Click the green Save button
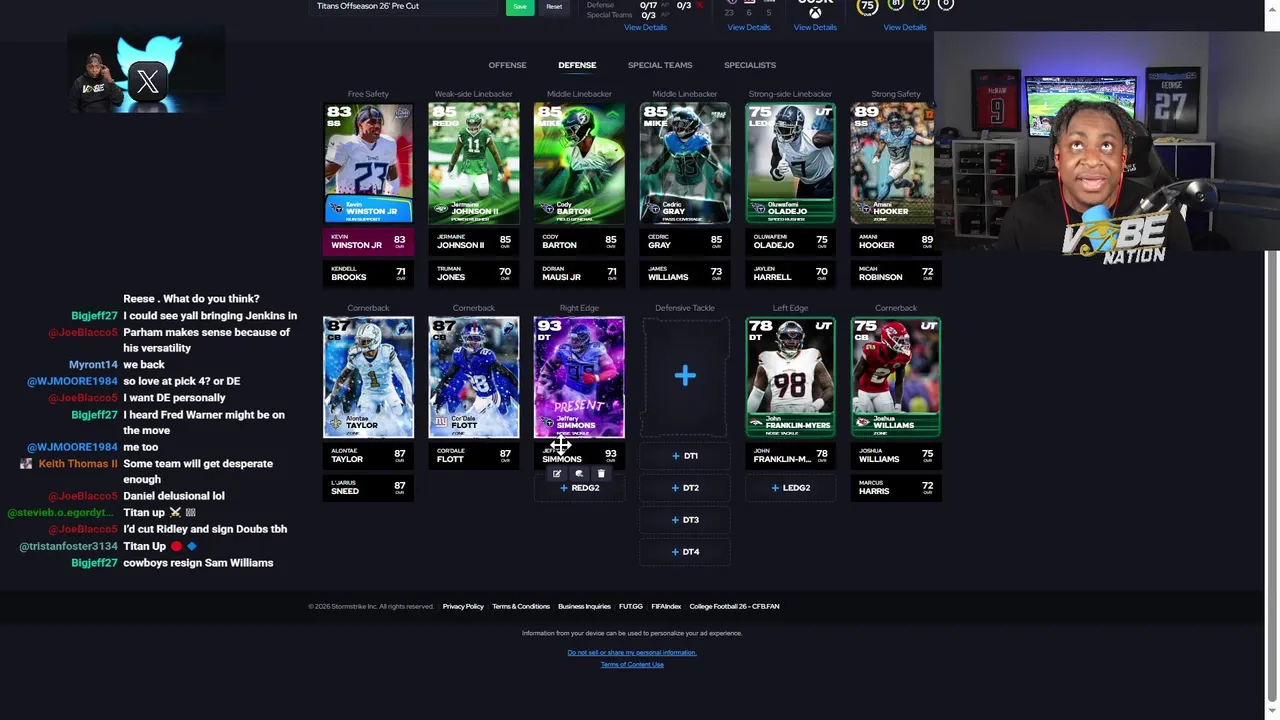 pos(519,6)
